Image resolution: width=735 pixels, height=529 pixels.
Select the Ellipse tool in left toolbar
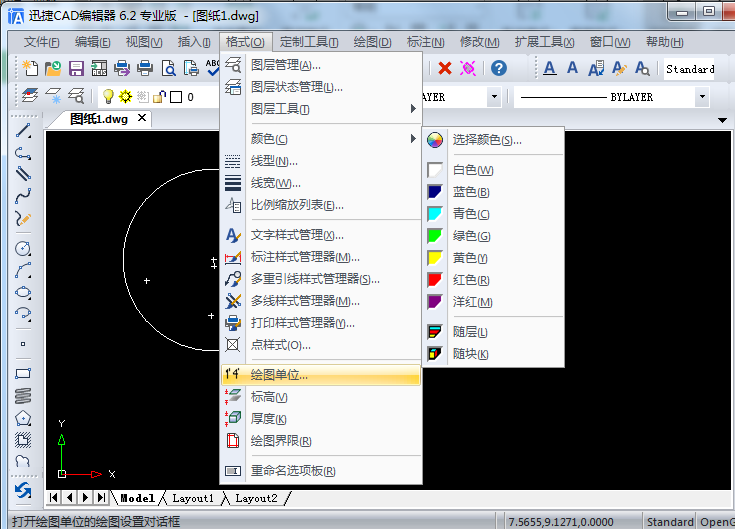[x=23, y=292]
